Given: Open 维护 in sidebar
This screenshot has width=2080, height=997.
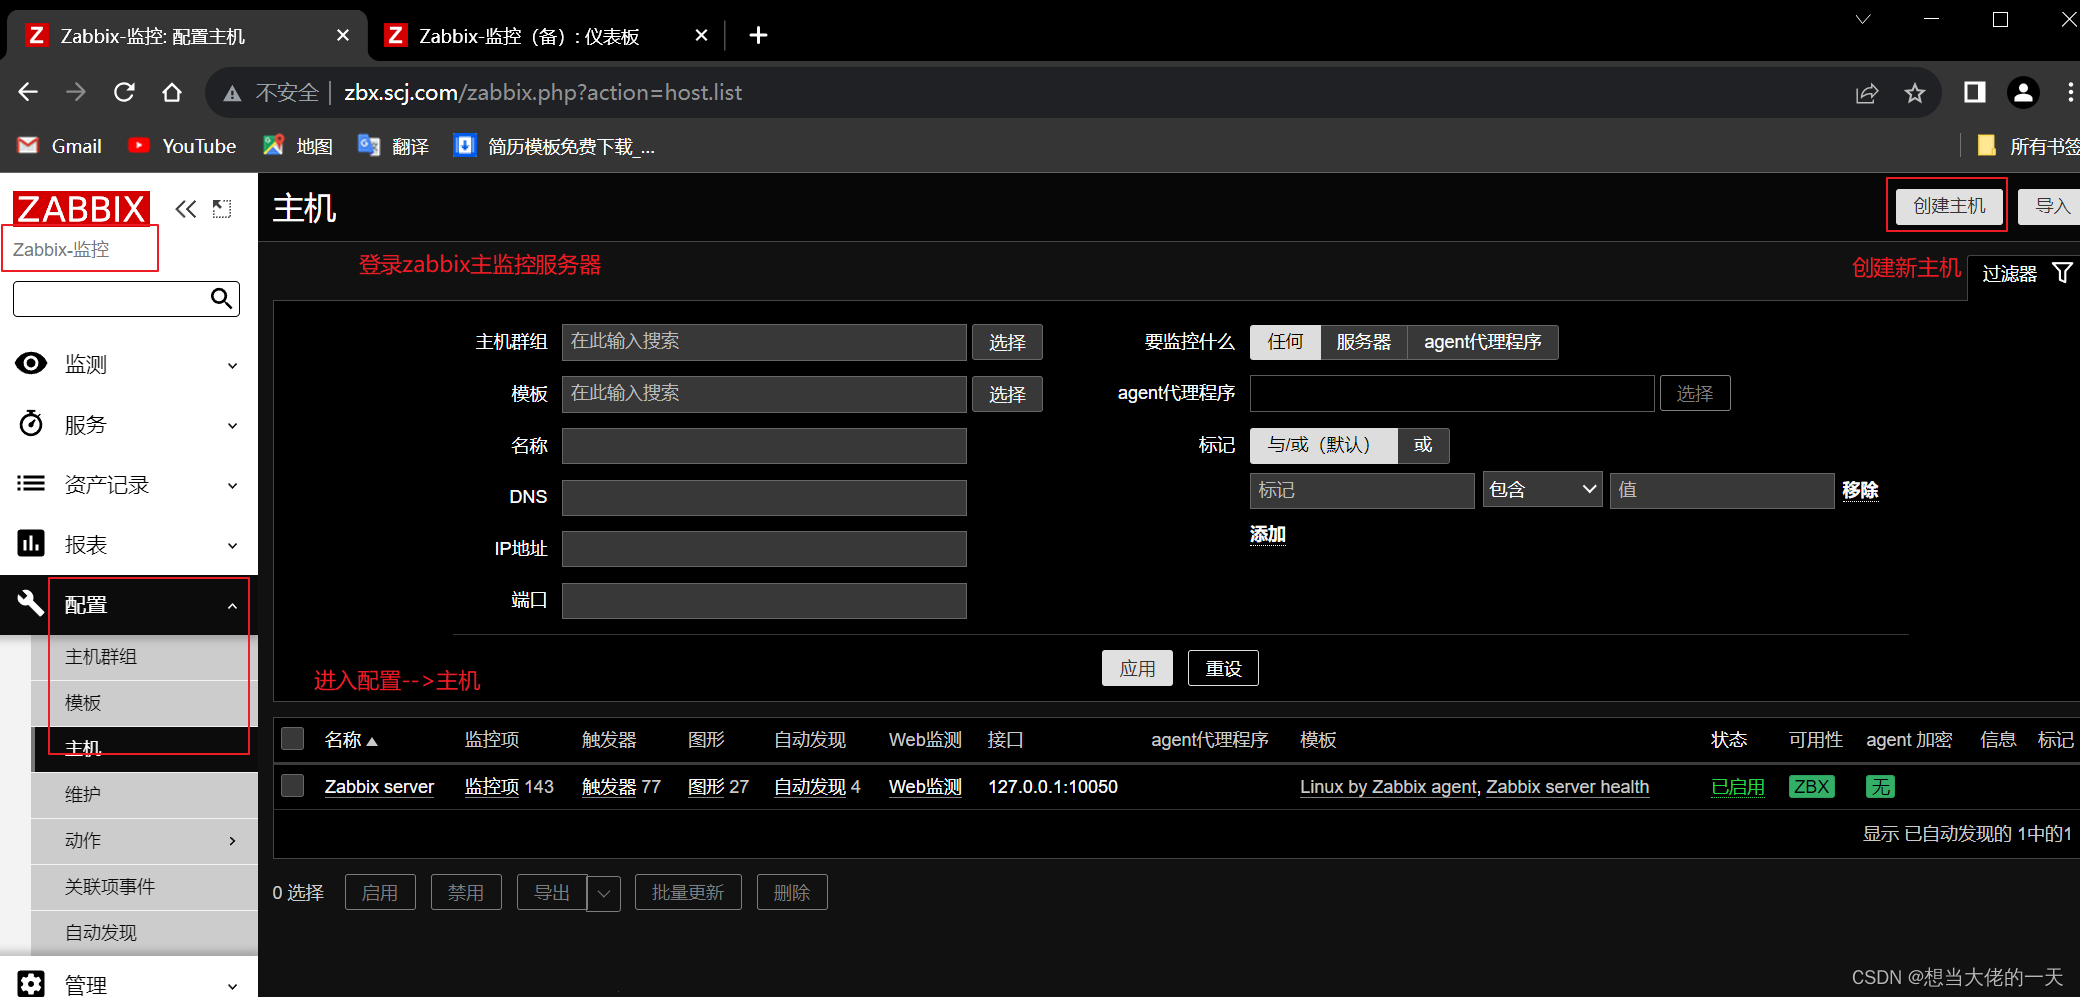Looking at the screenshot, I should (x=145, y=795).
